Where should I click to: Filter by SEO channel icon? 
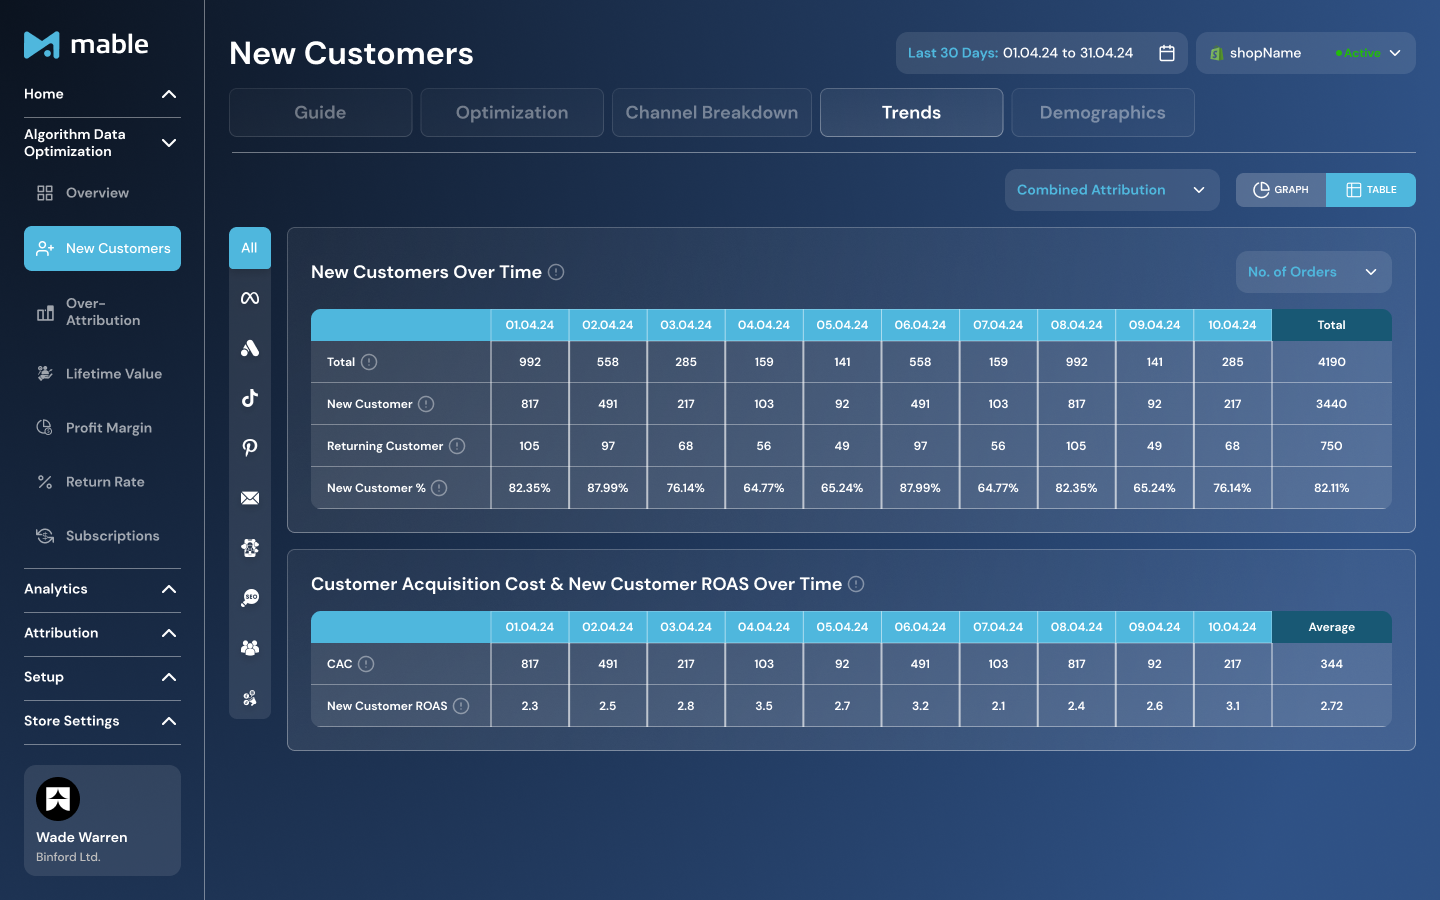click(250, 598)
